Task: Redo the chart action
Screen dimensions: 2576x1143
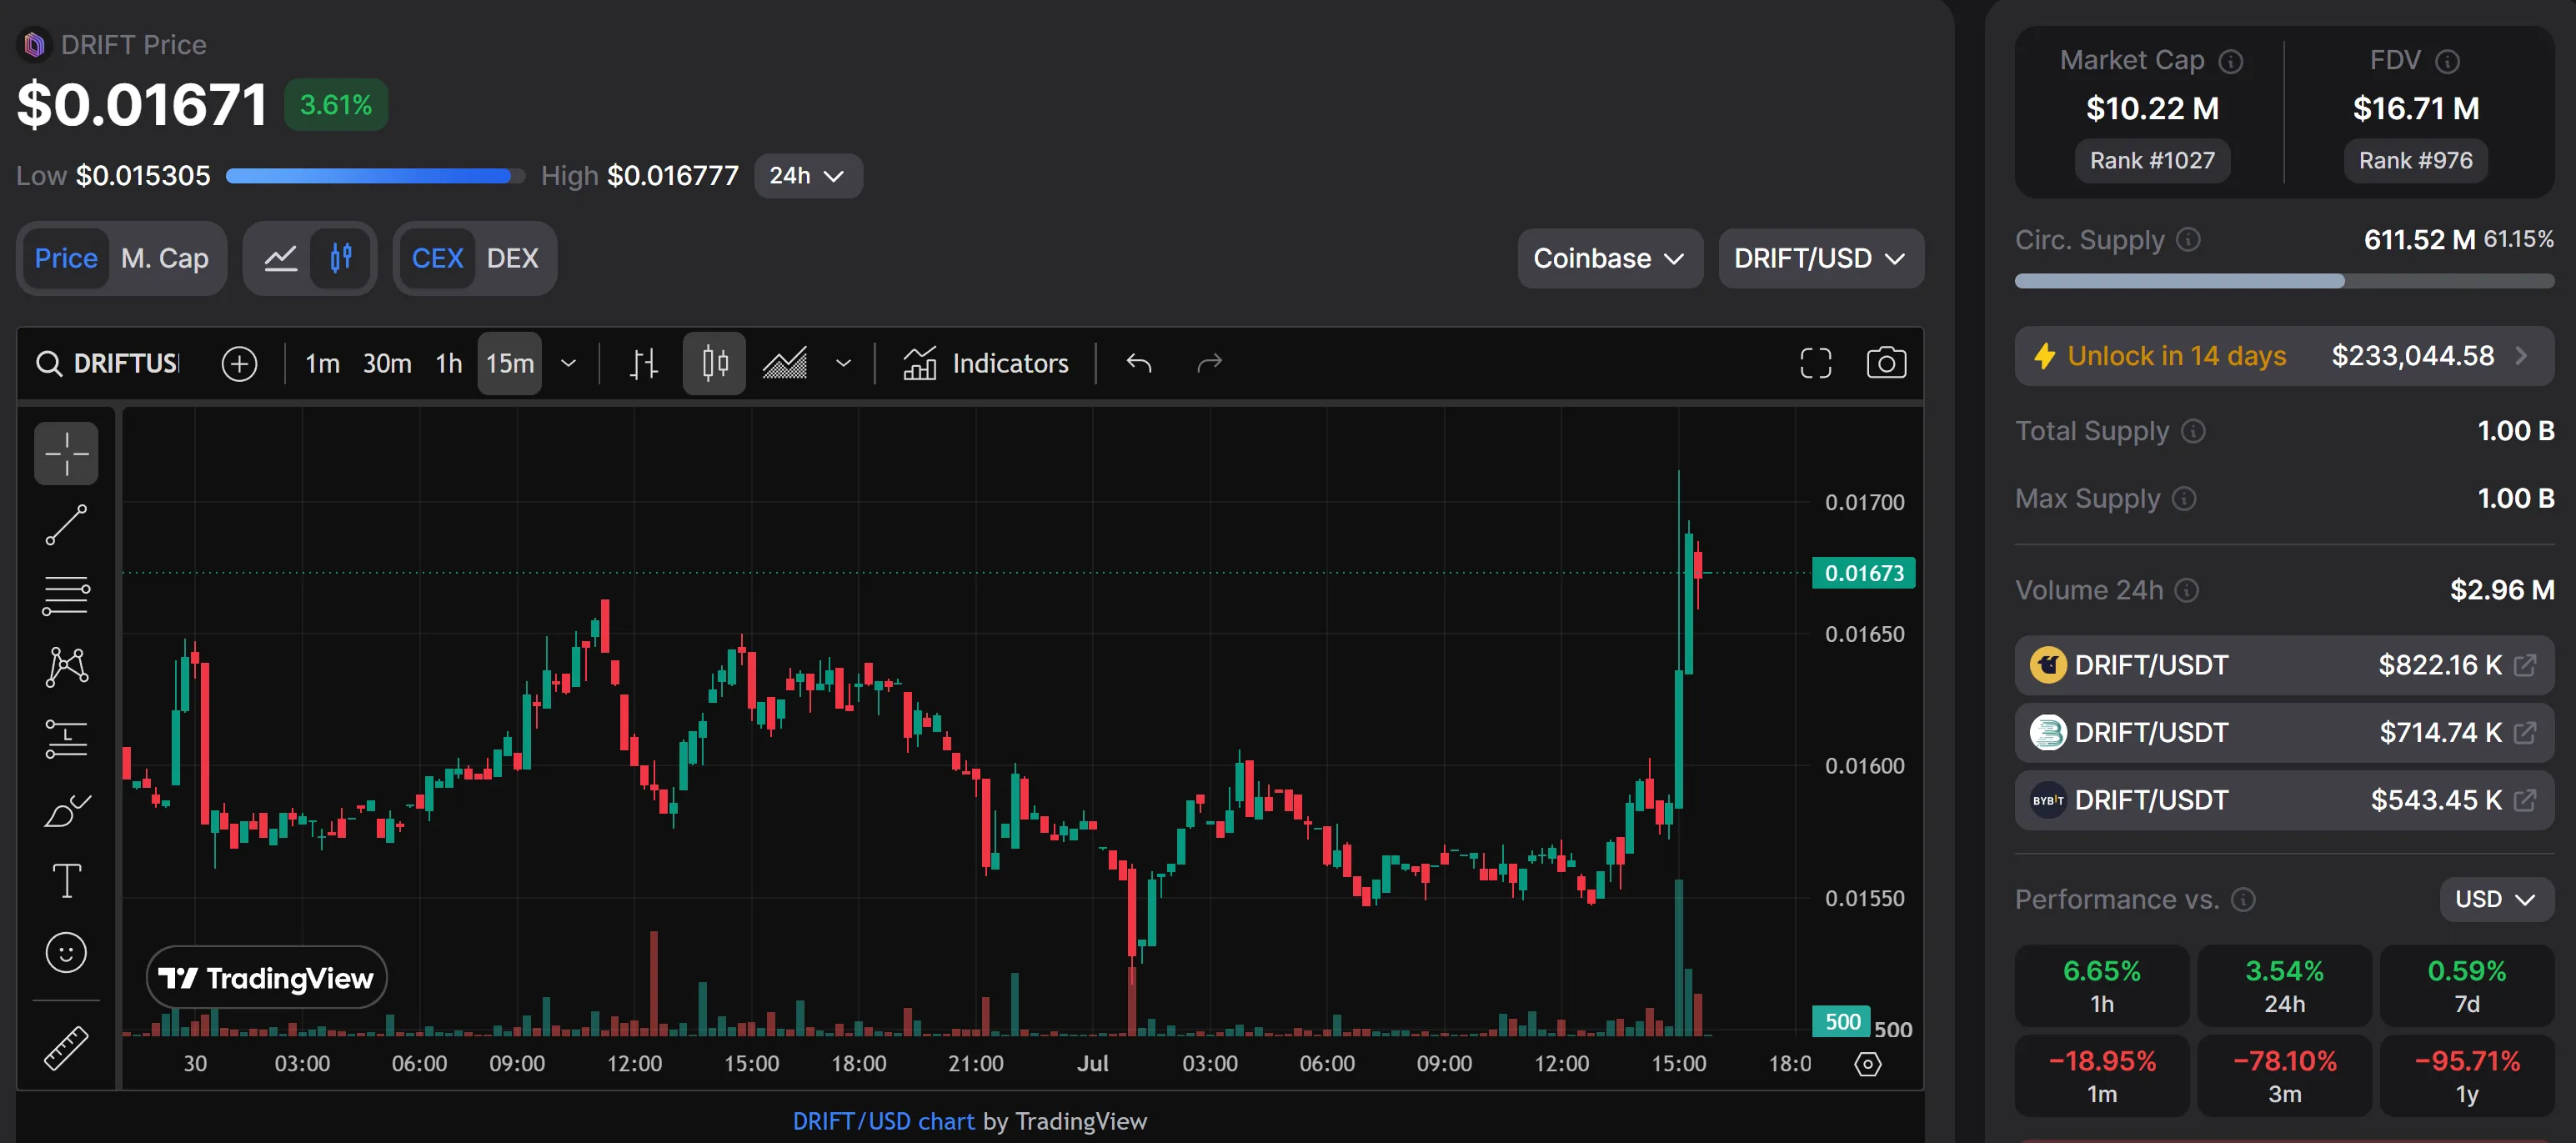Action: [1209, 363]
